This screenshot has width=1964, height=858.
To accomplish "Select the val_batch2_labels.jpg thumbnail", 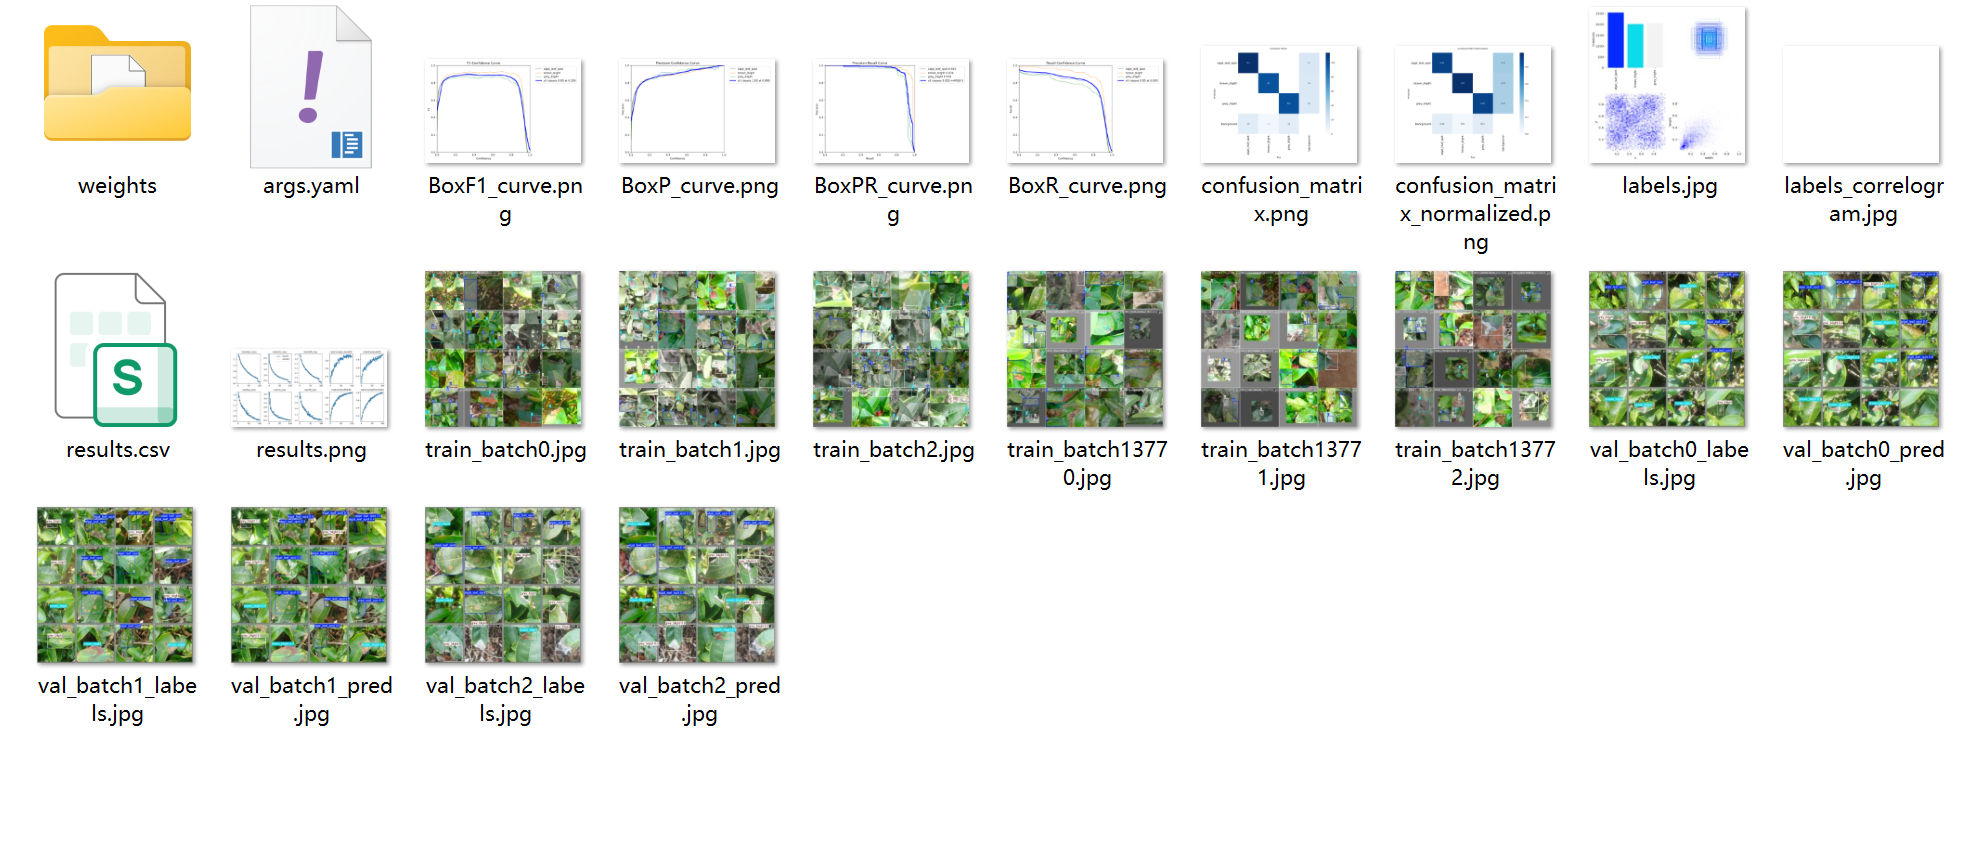I will coord(504,585).
